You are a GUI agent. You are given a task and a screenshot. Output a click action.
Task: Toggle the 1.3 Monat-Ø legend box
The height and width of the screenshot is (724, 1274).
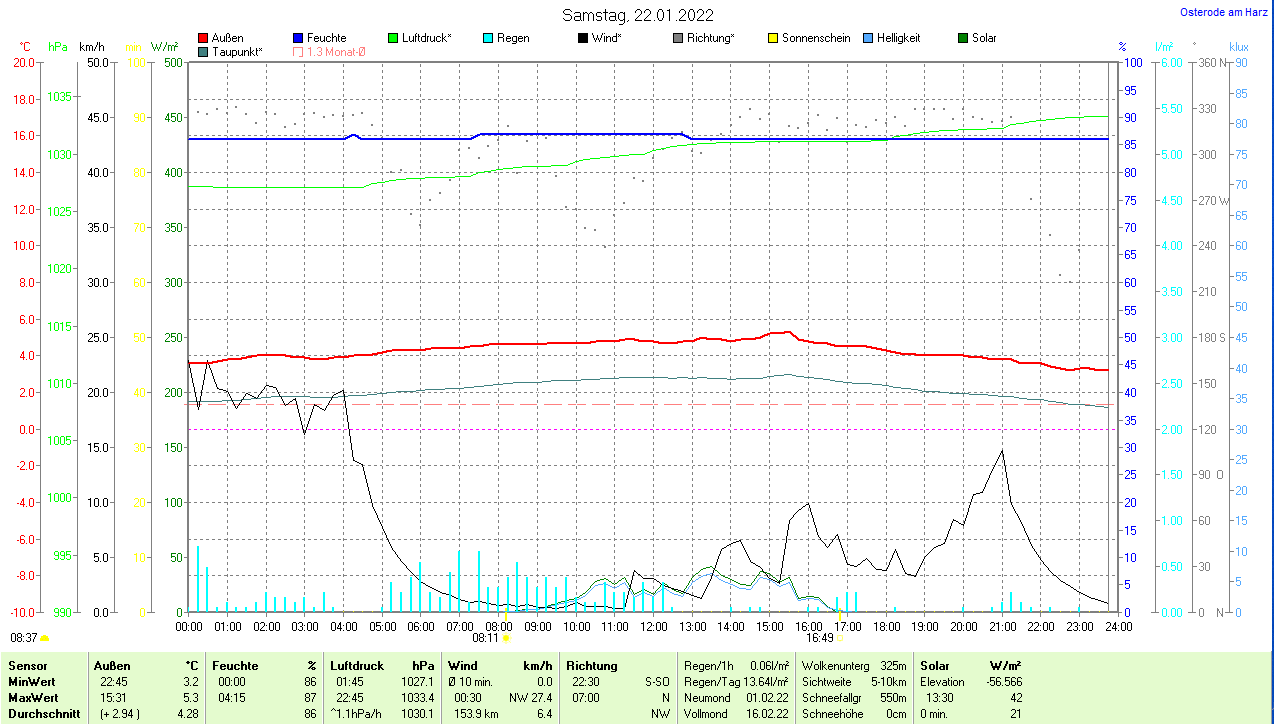click(x=298, y=51)
